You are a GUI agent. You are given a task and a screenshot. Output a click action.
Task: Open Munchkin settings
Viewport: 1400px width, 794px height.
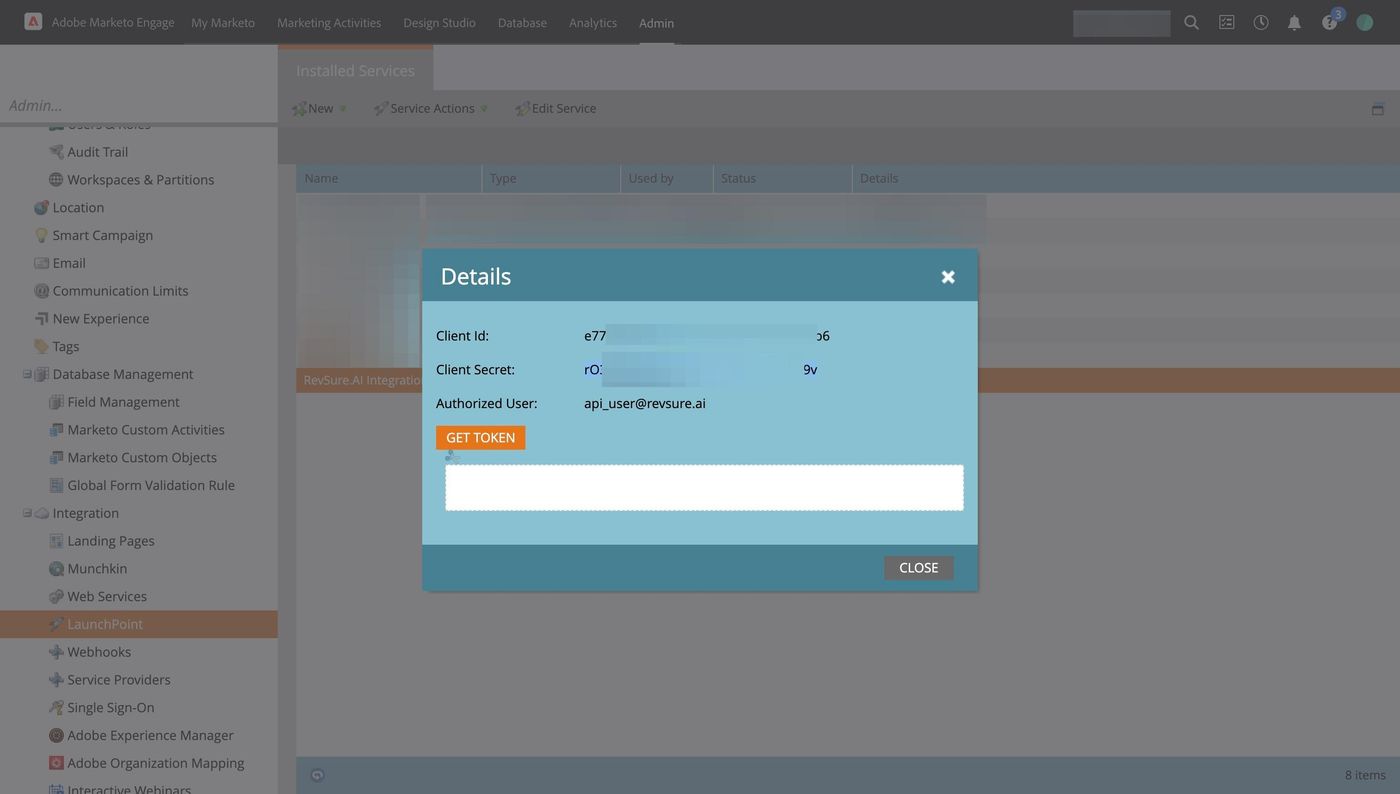[96, 569]
